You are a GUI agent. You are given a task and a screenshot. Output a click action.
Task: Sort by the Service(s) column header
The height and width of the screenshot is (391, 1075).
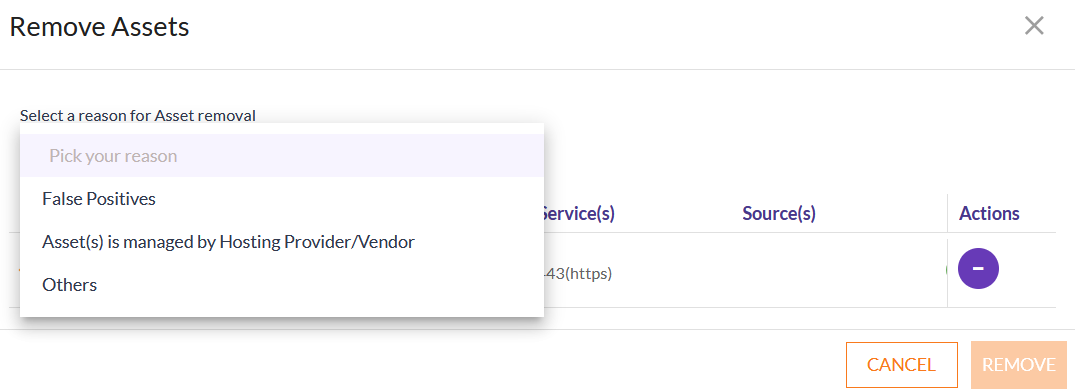click(579, 213)
